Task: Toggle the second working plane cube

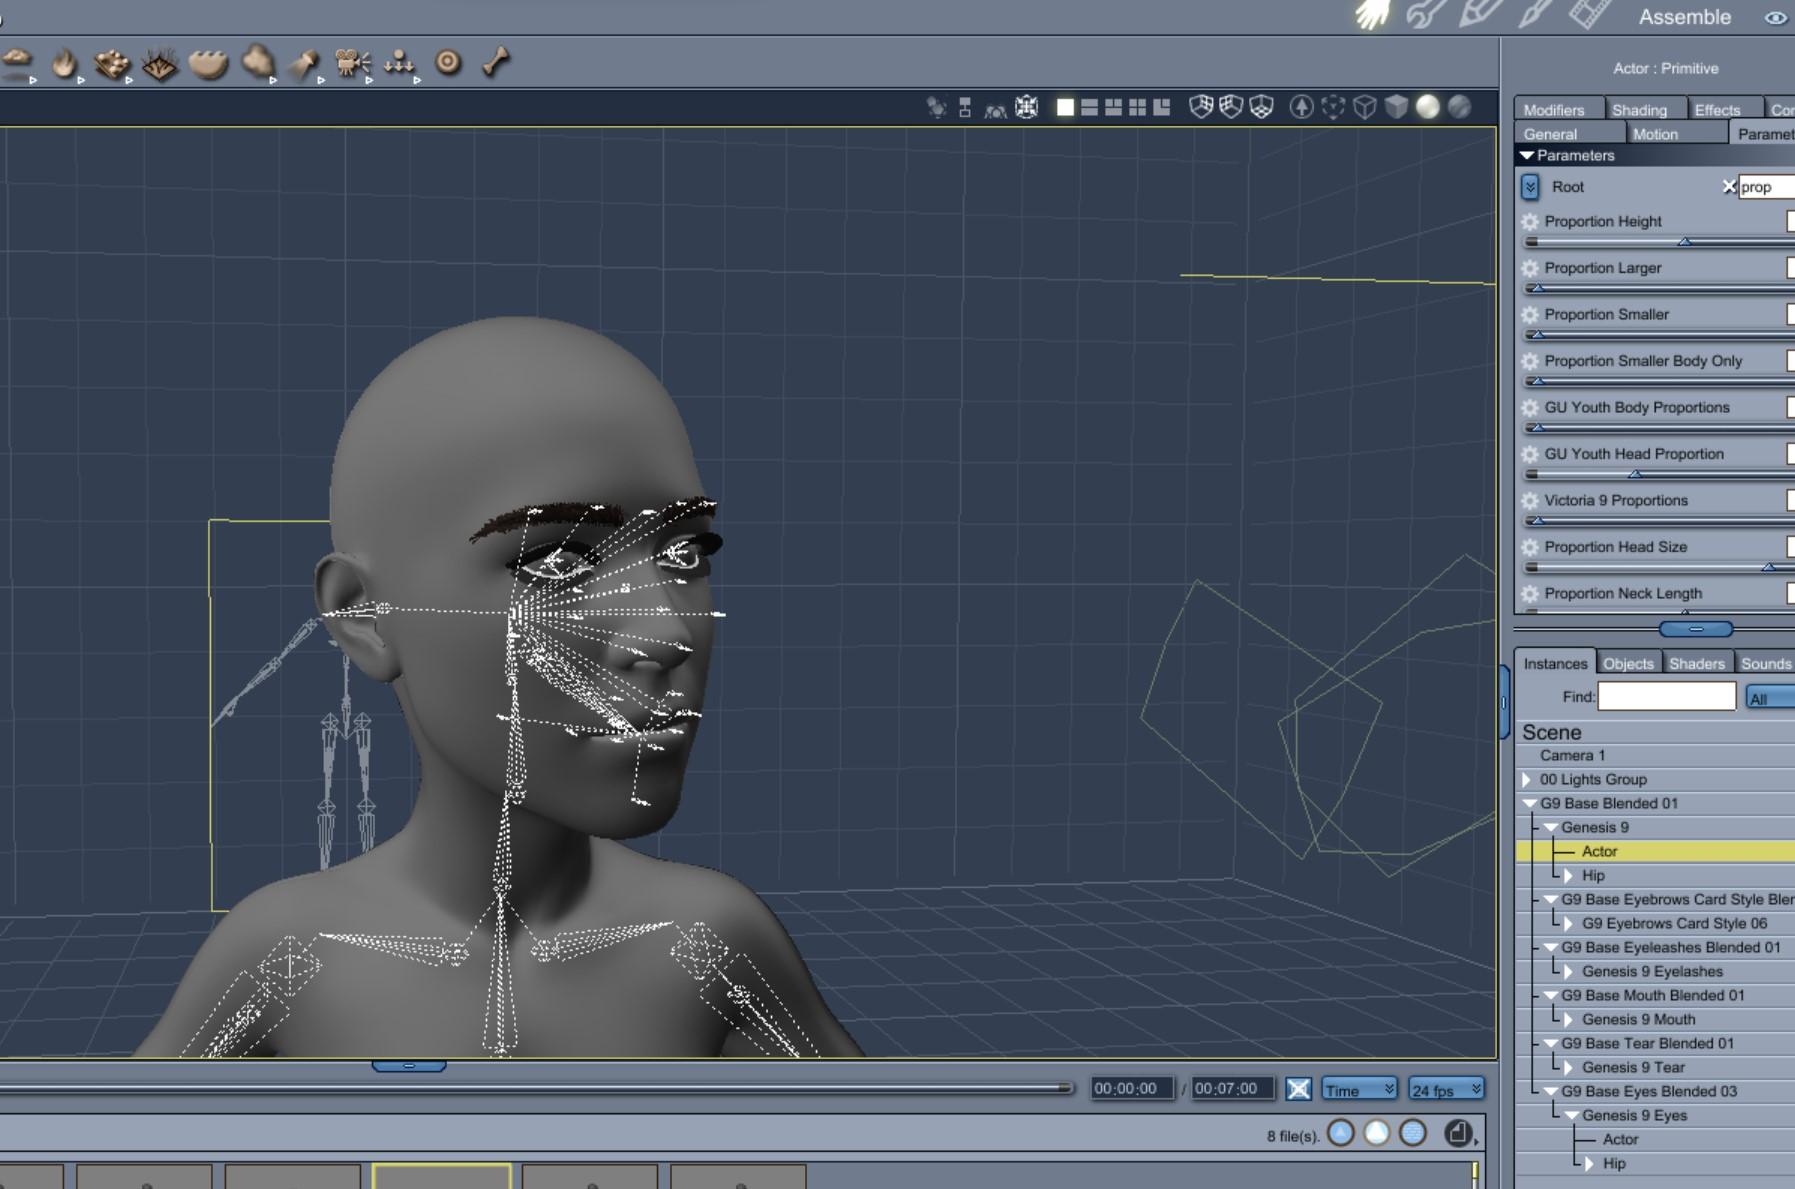Action: coord(1231,107)
